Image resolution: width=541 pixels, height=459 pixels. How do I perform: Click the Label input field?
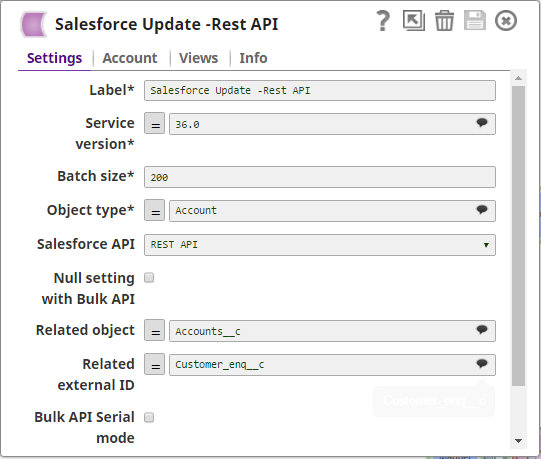pyautogui.click(x=320, y=90)
